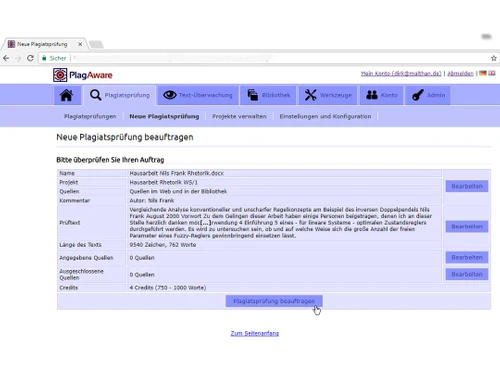The image size is (500, 375).
Task: Select text 4 Credits (750 - 1000 Worte)
Action: [x=168, y=288]
